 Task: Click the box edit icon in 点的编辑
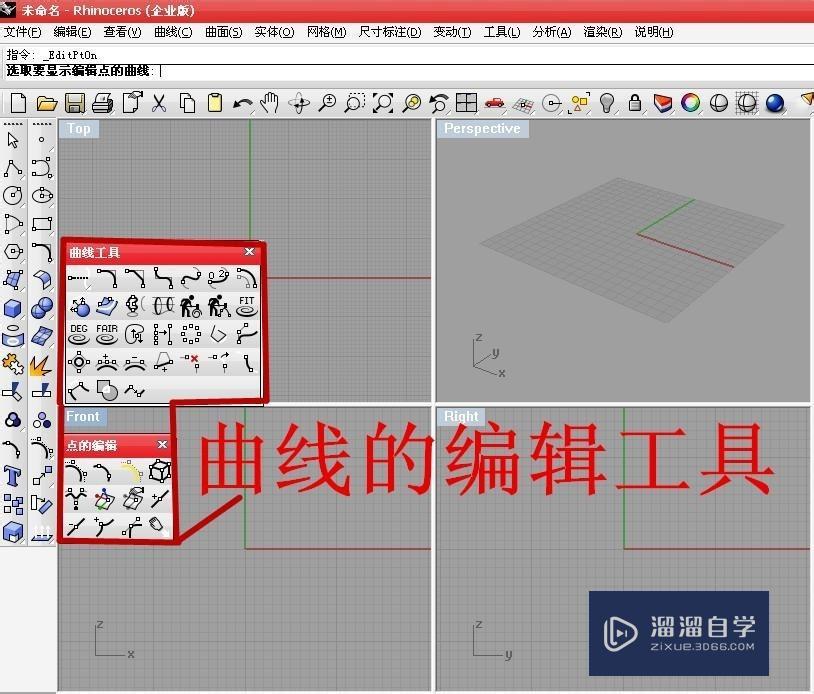pyautogui.click(x=159, y=472)
